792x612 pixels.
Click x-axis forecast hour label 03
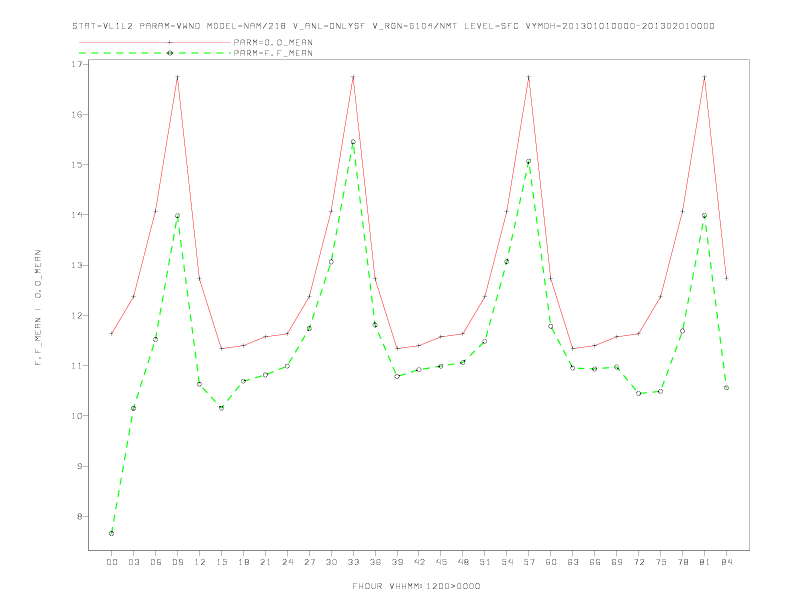[133, 562]
